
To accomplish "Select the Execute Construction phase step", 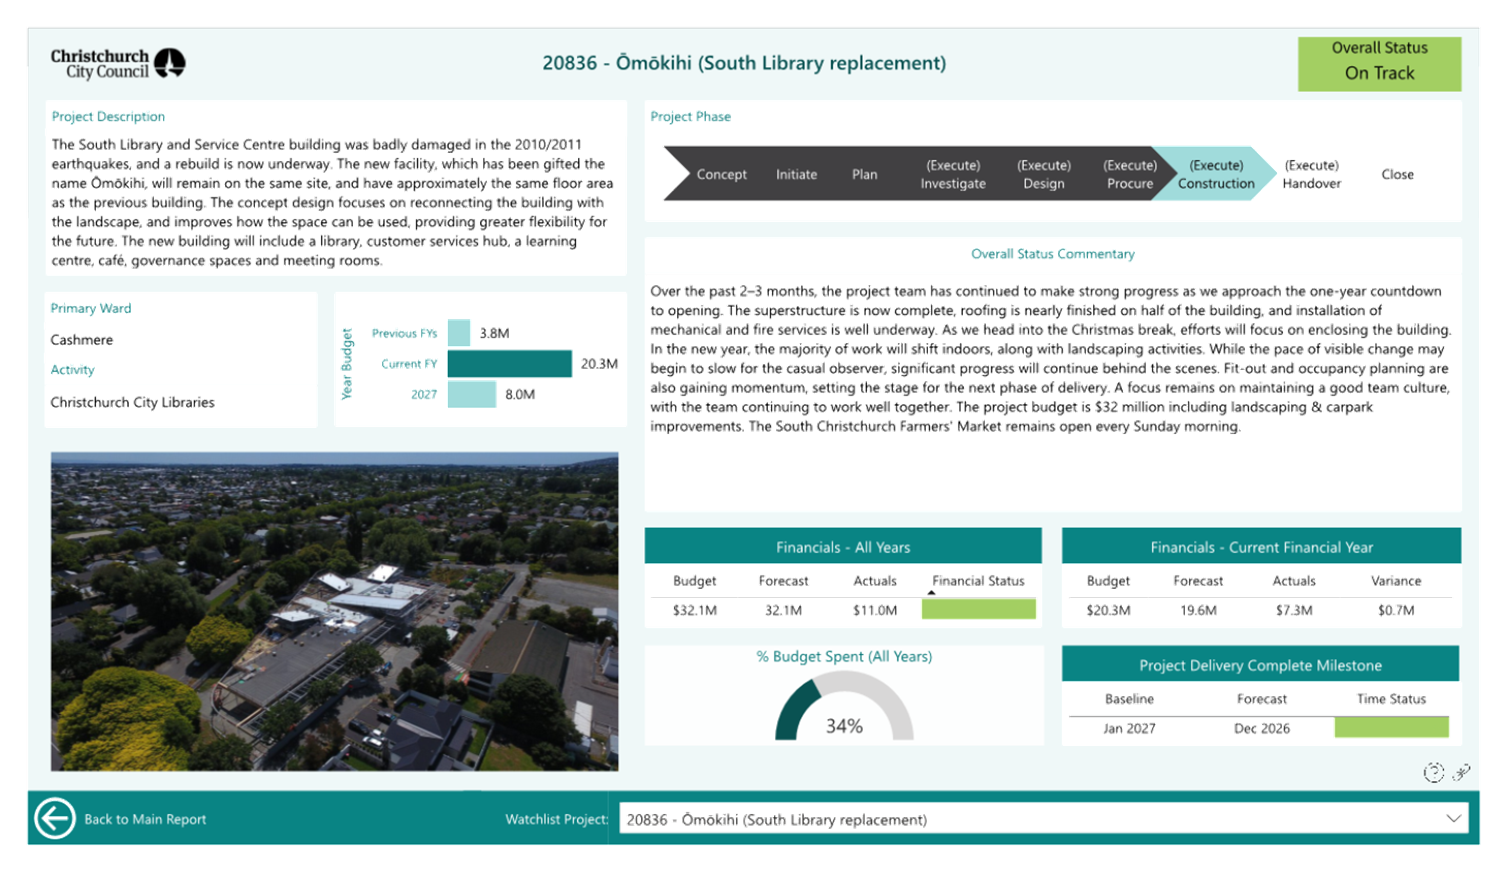I will pos(1215,174).
